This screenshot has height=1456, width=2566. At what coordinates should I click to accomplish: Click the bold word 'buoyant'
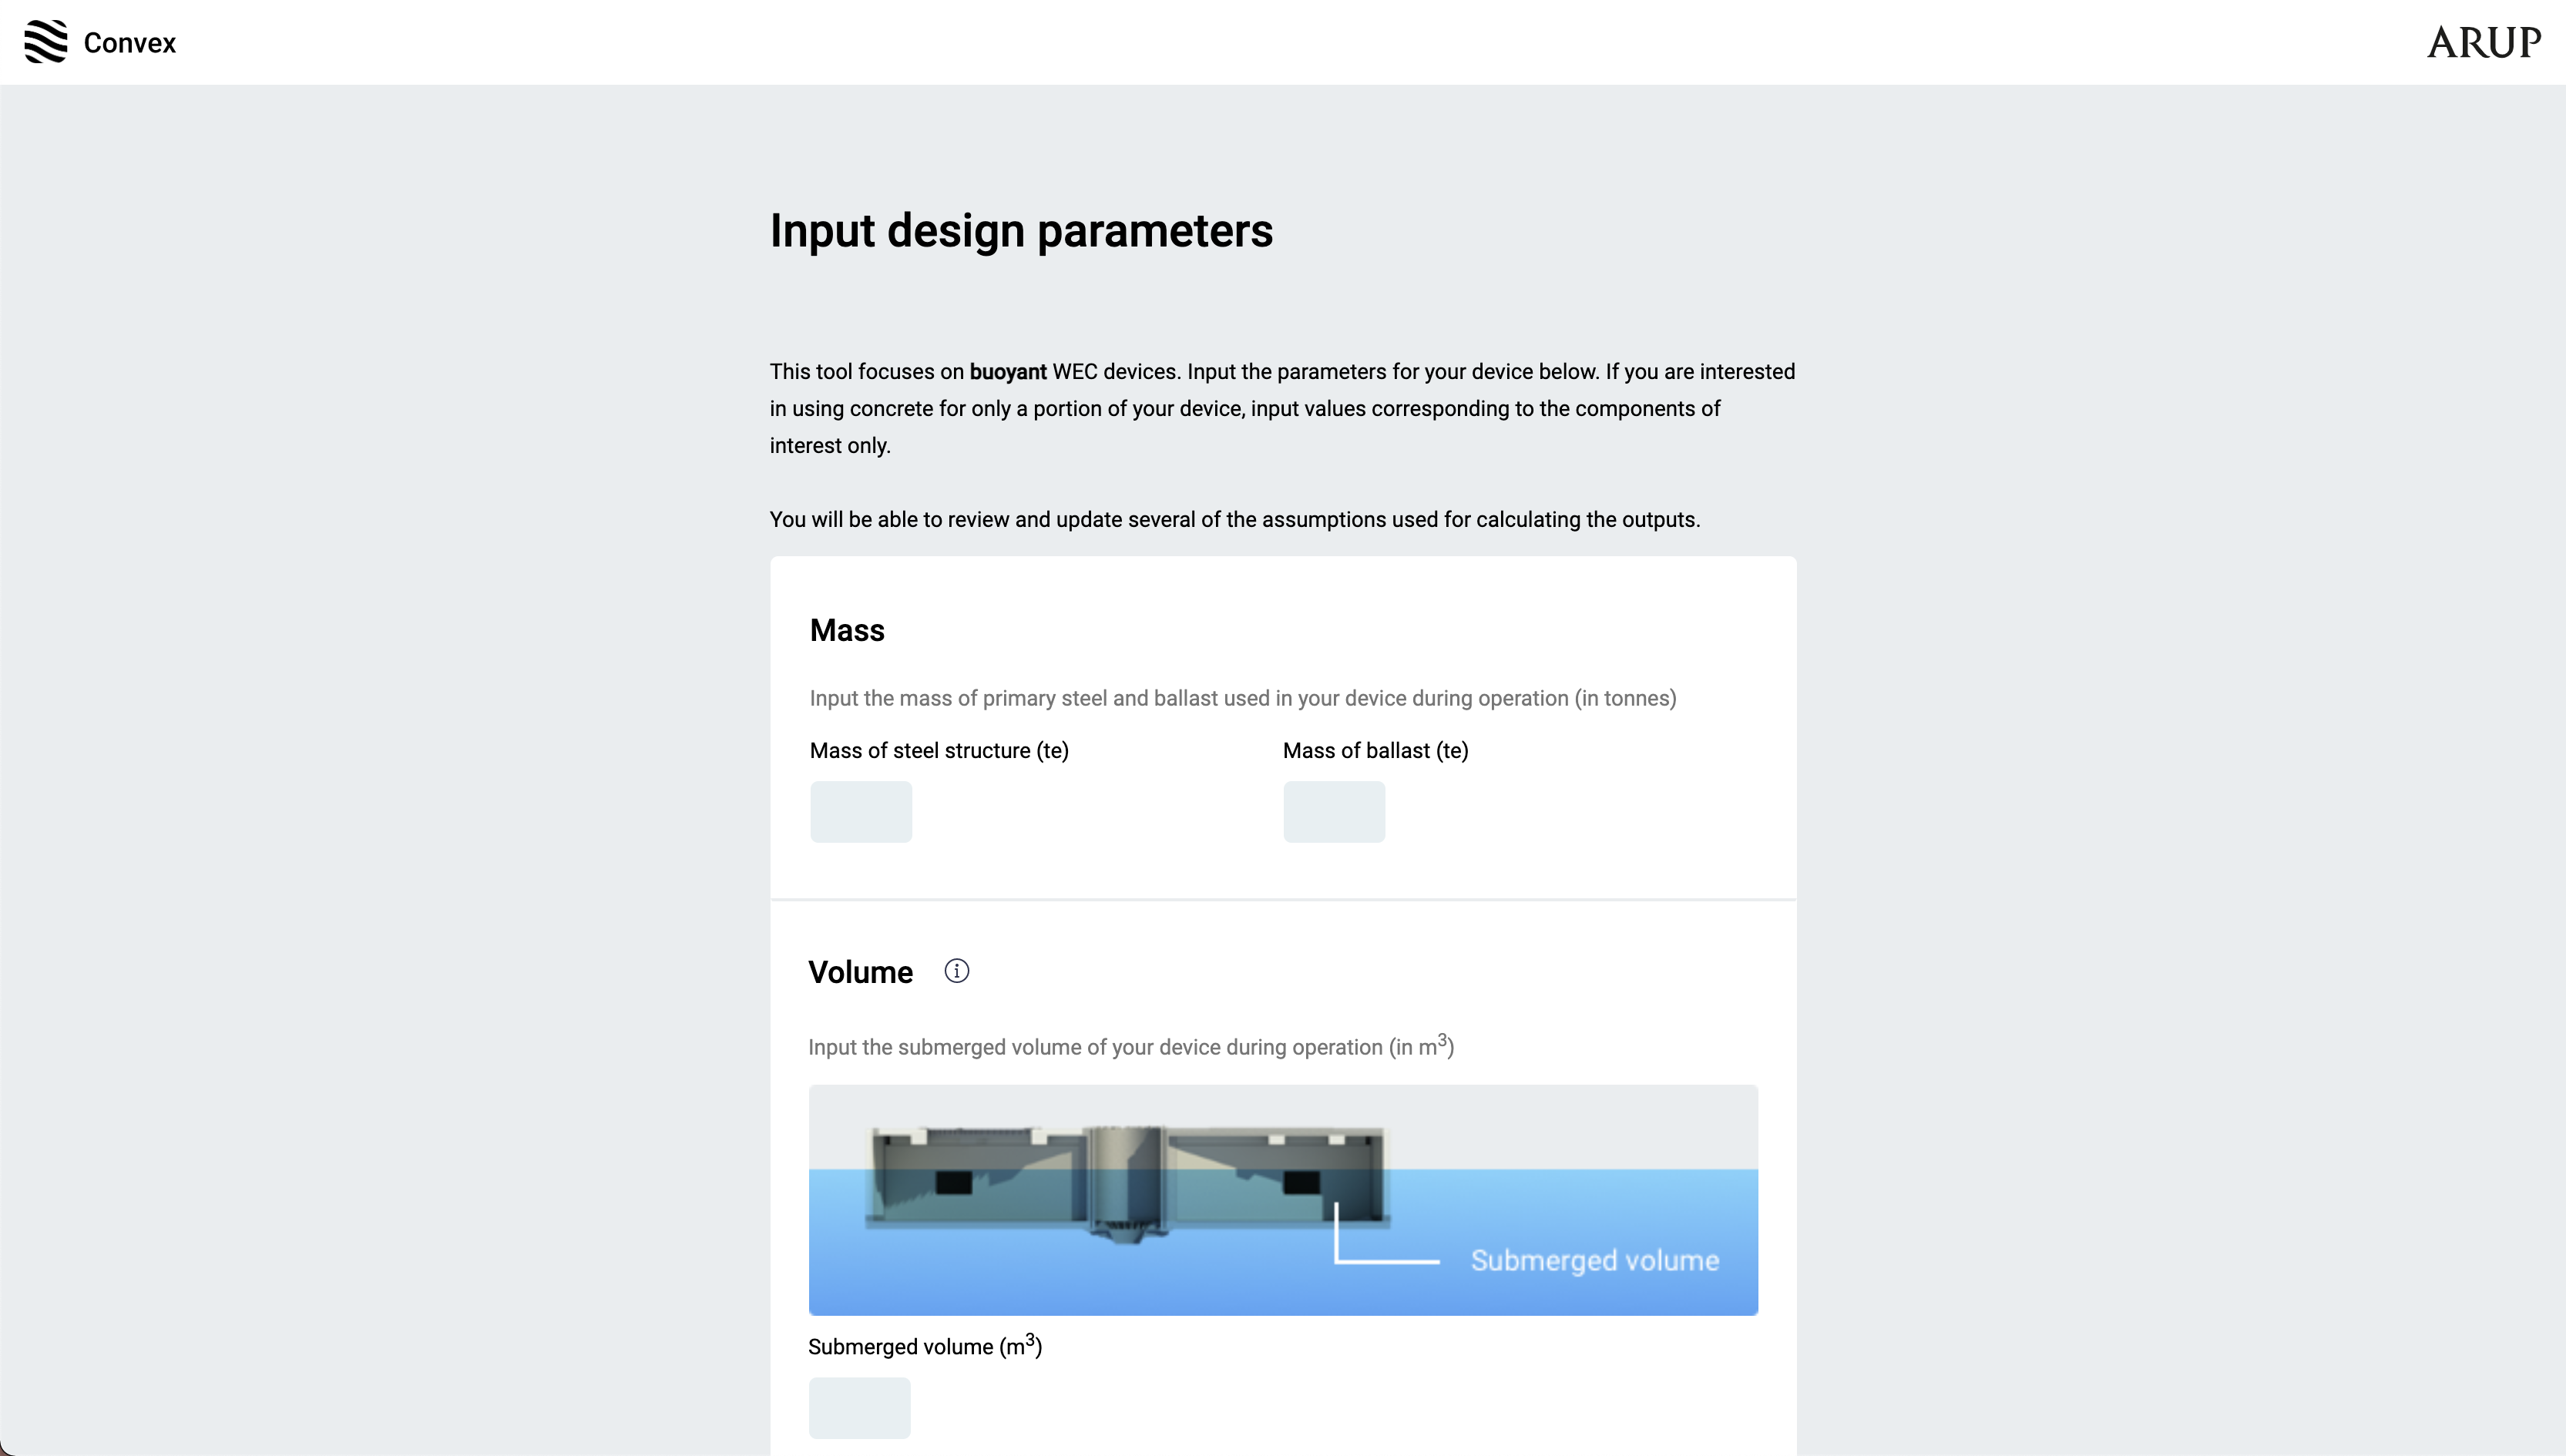pyautogui.click(x=1007, y=372)
